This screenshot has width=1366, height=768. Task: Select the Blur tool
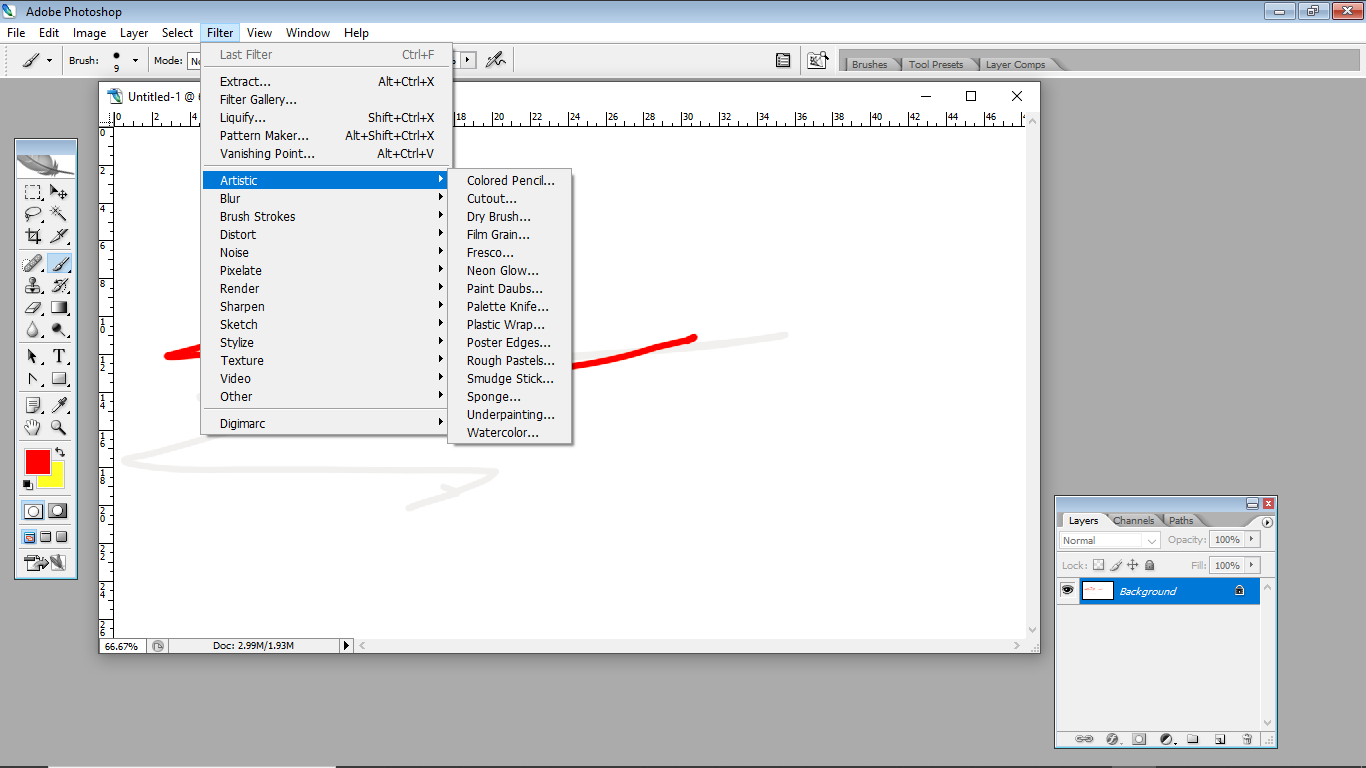(33, 329)
